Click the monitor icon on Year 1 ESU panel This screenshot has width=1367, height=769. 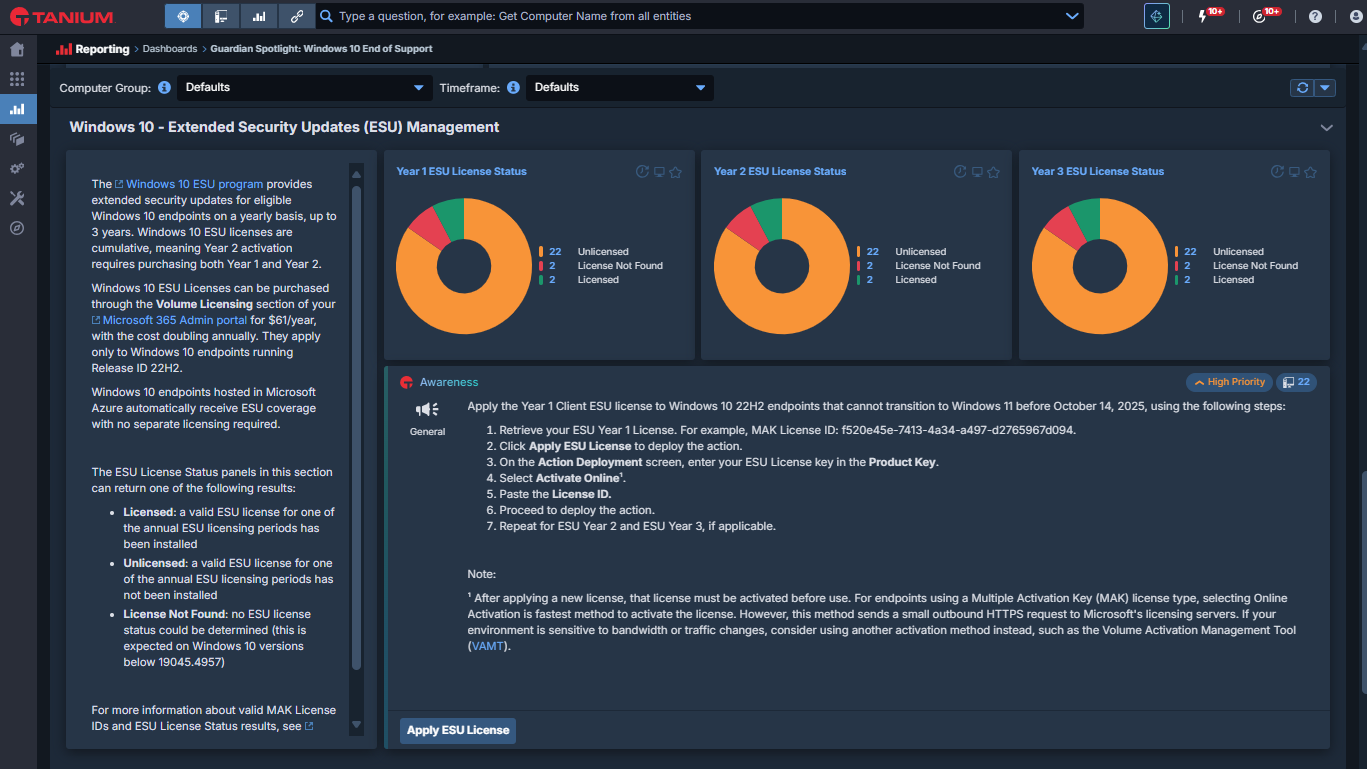point(659,172)
